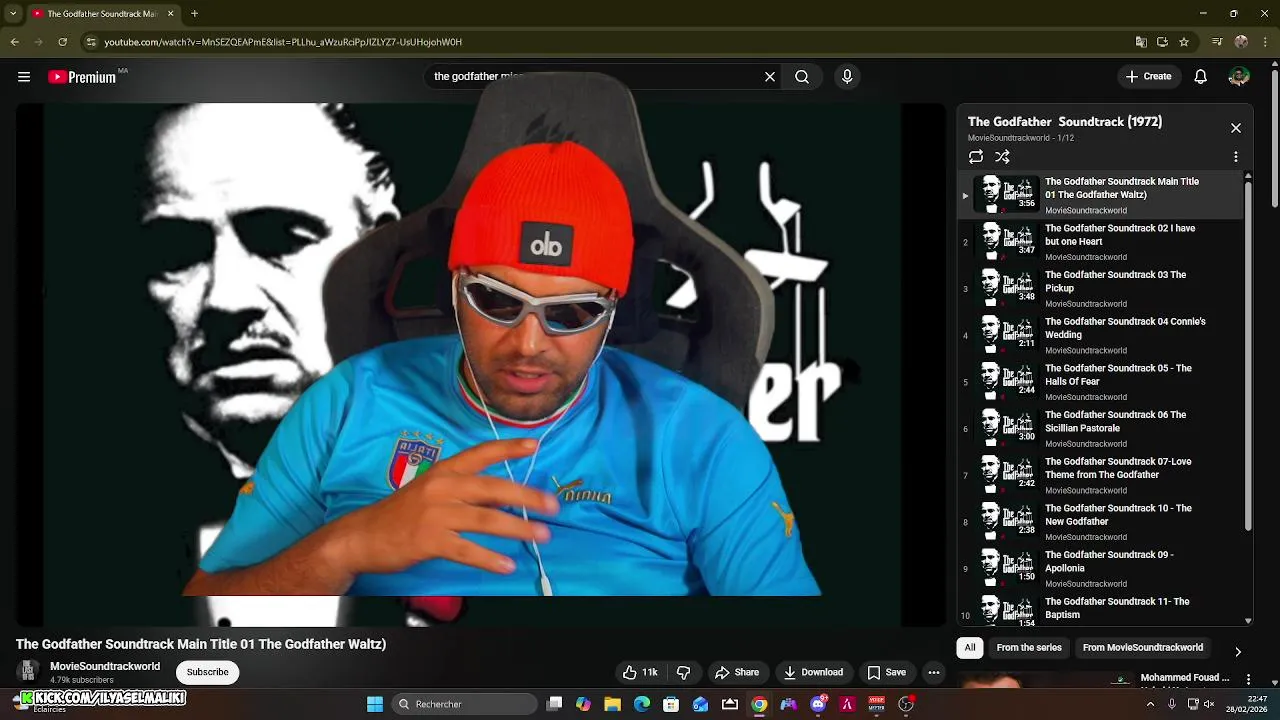Open File Explorer from taskbar
1280x720 pixels.
point(612,704)
